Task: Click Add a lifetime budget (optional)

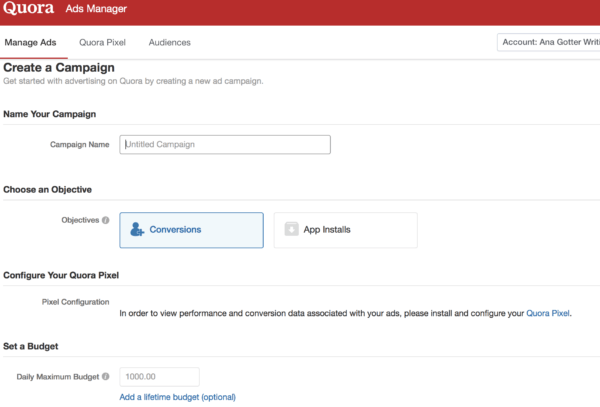Action: click(178, 397)
